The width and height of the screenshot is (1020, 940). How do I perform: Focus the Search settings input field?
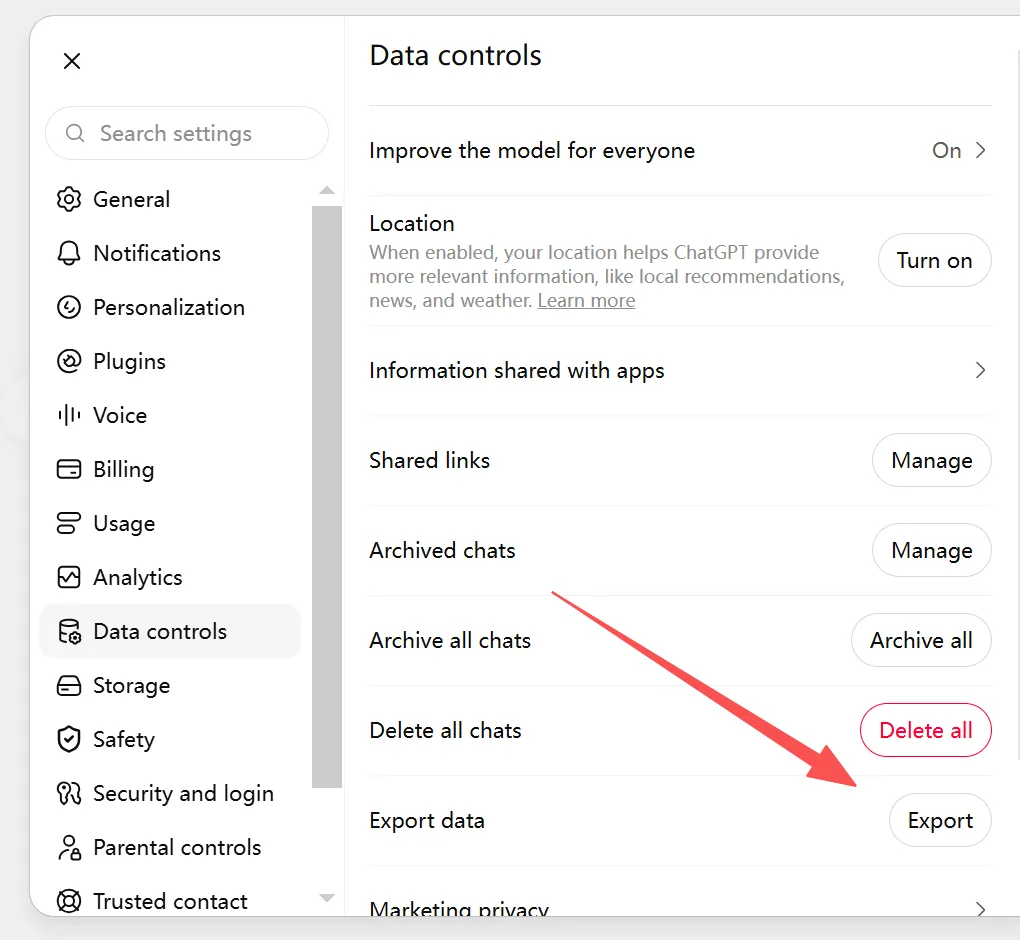(x=187, y=133)
